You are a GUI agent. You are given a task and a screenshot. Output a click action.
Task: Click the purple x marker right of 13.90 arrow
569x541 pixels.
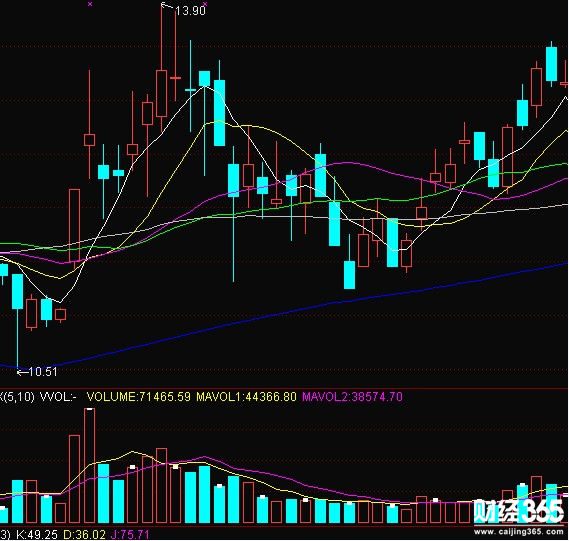pos(205,4)
